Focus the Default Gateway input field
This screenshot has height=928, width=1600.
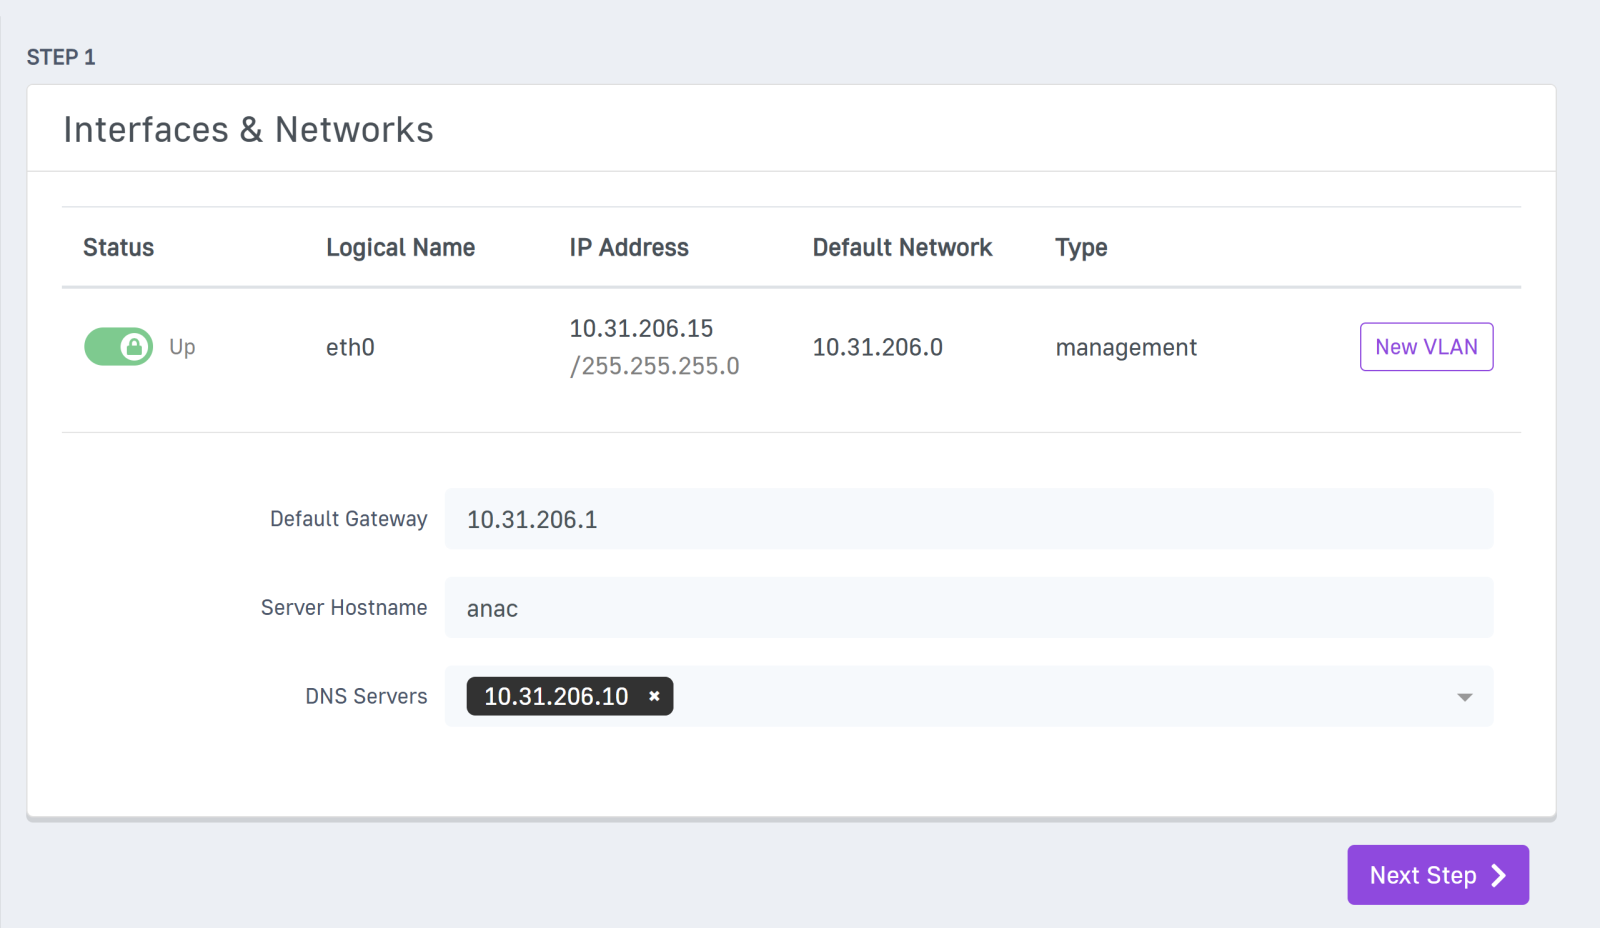click(x=968, y=519)
